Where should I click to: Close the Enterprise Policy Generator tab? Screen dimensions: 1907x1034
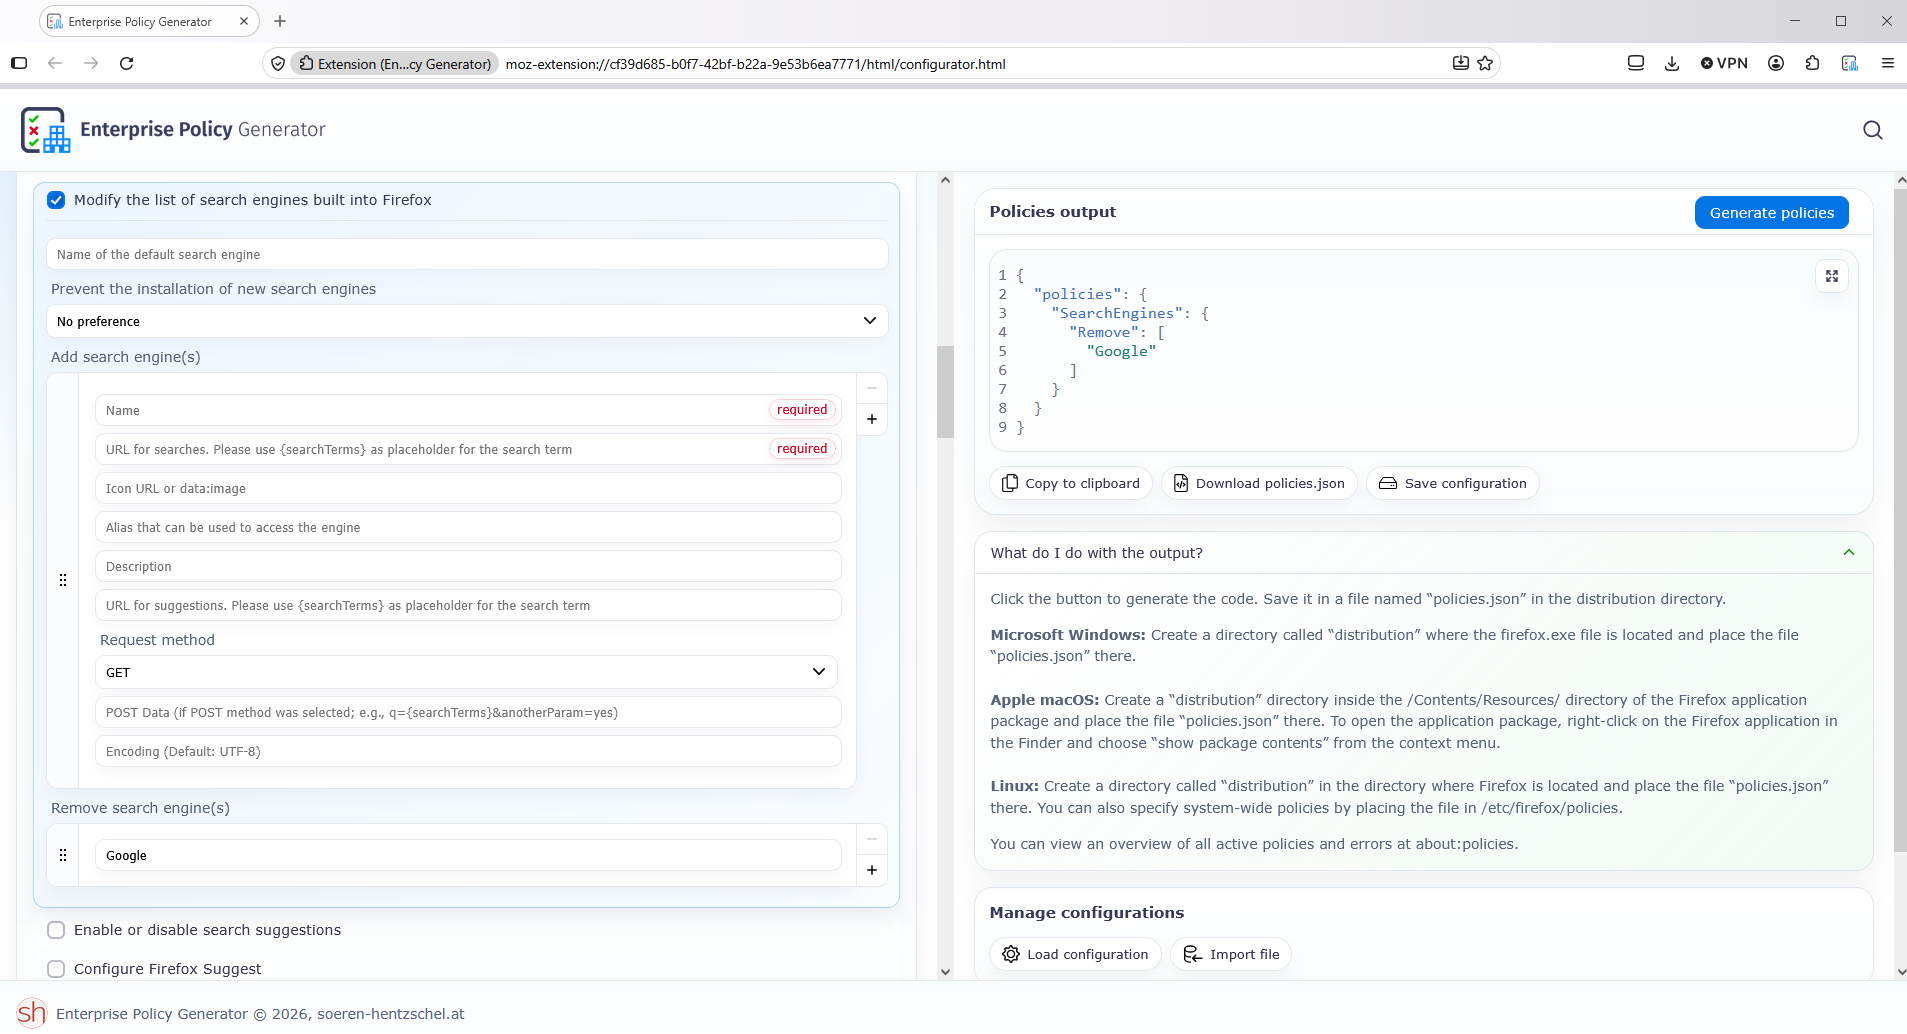(244, 21)
